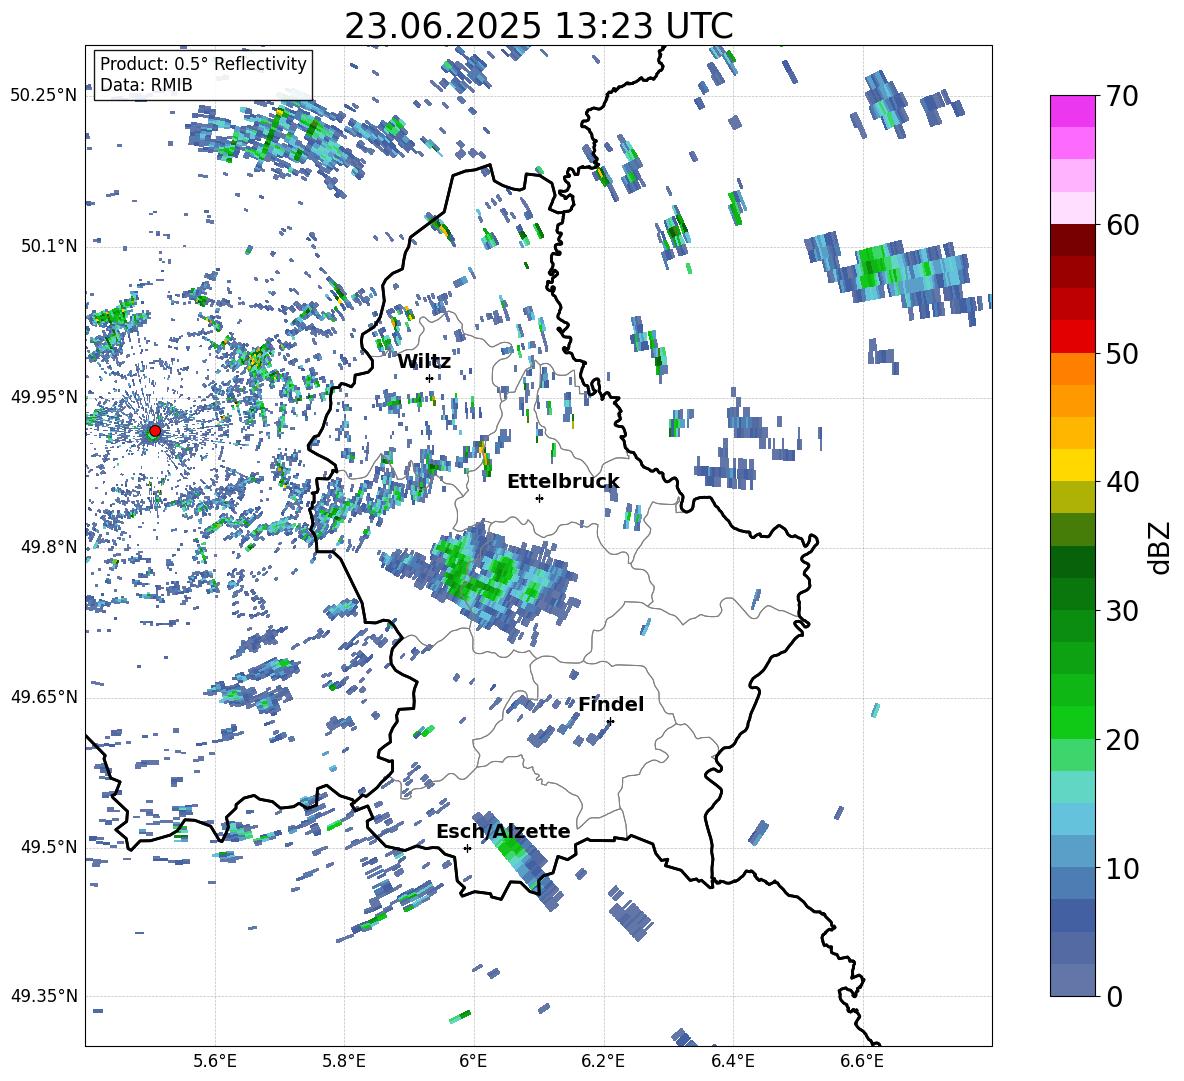Click the 6.4°E longitude label
This screenshot has height=1081, width=1184.
pyautogui.click(x=732, y=1061)
